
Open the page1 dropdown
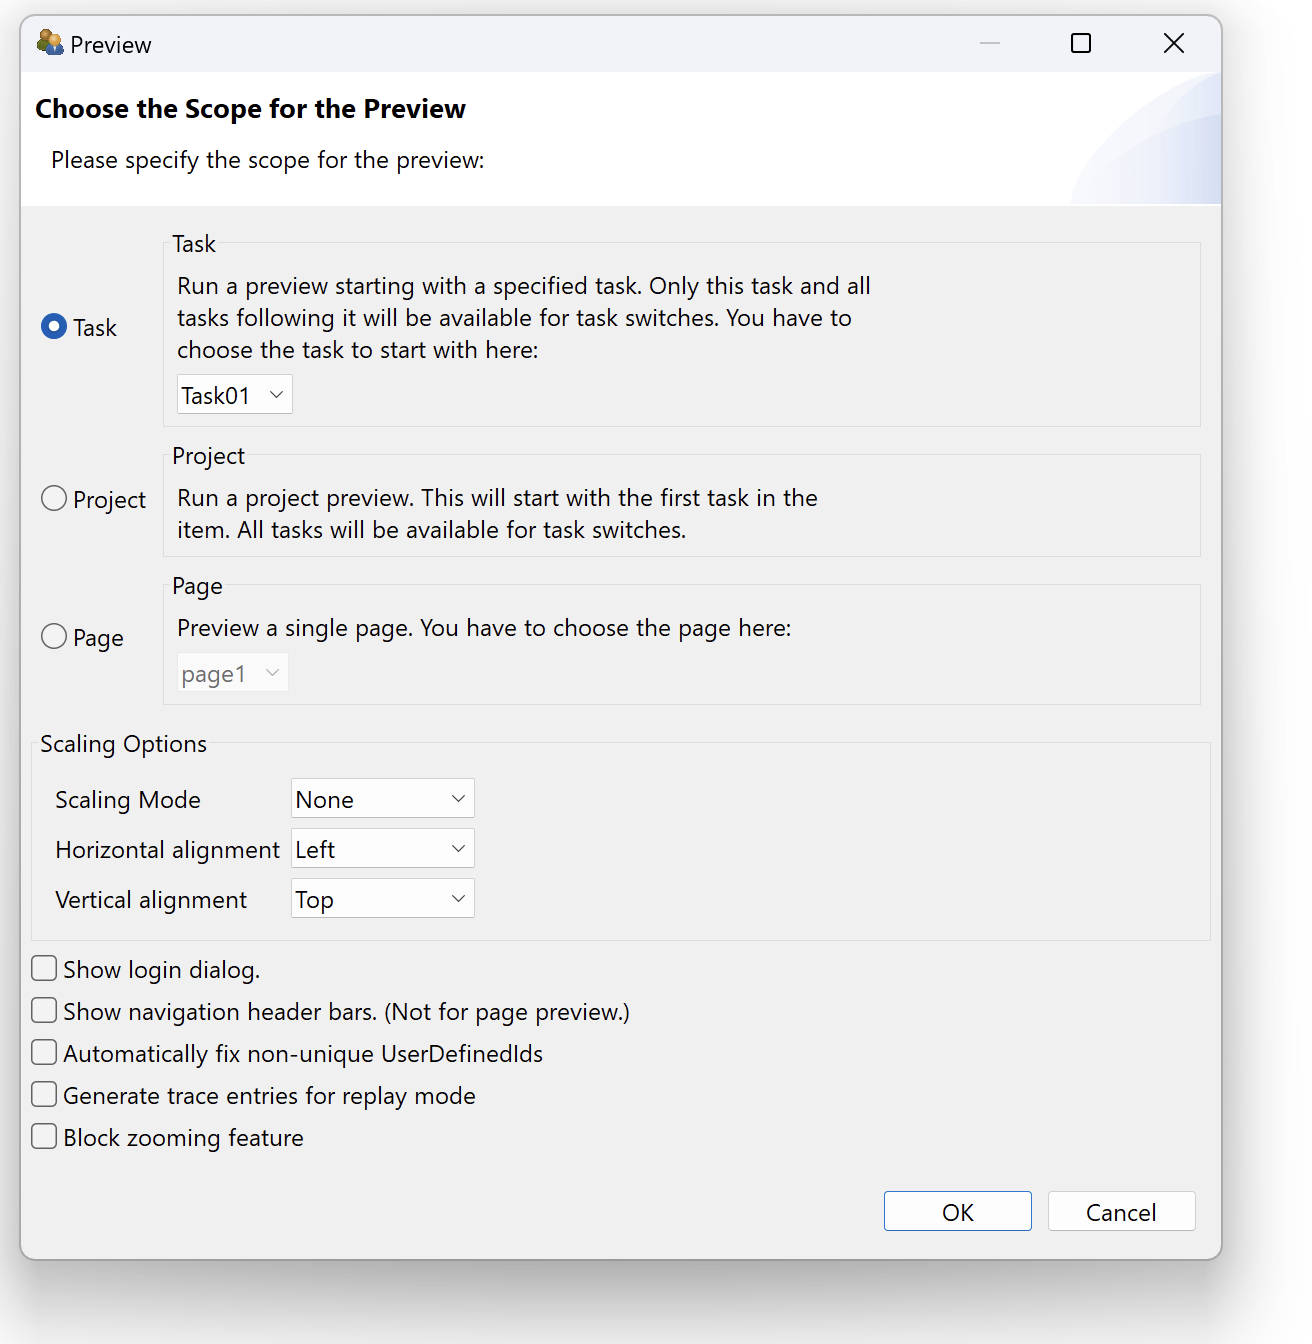(233, 673)
